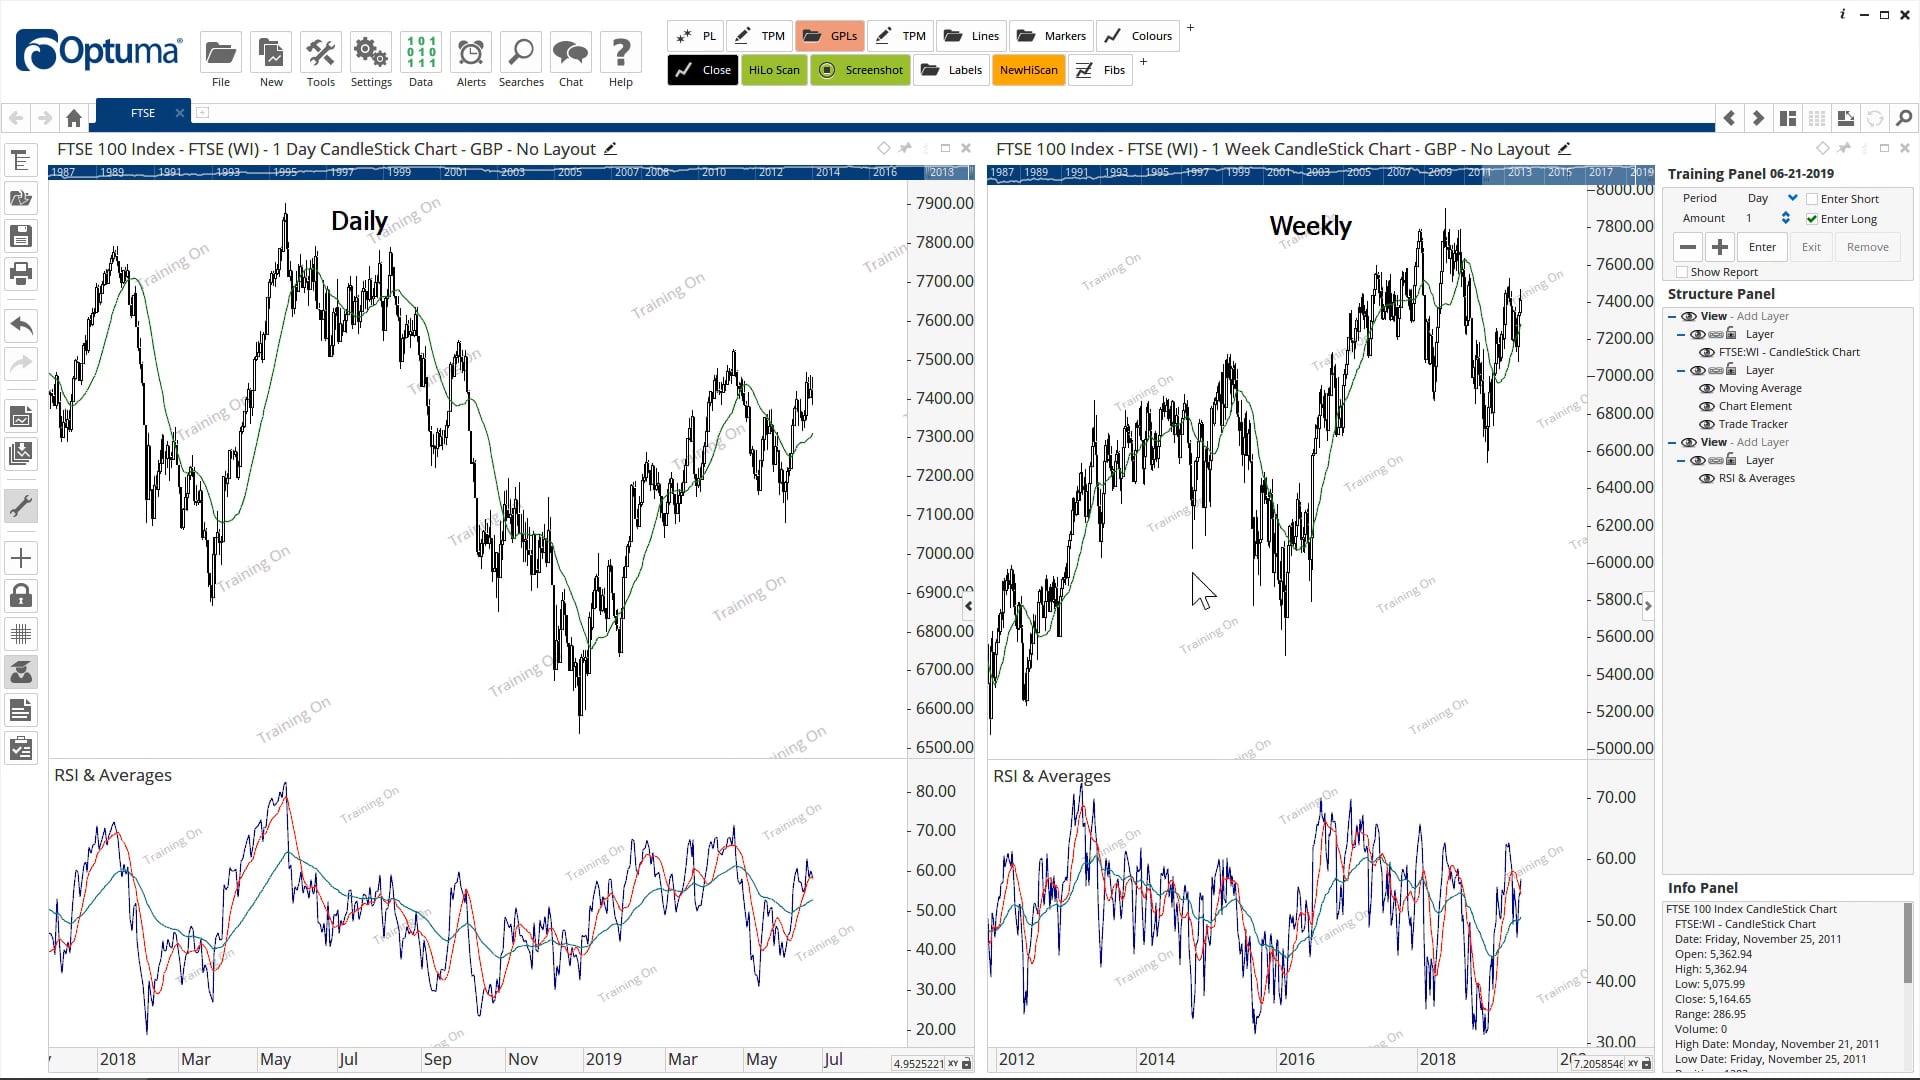This screenshot has height=1080, width=1920.
Task: Open the Markers toolbox folder
Action: 1051,36
